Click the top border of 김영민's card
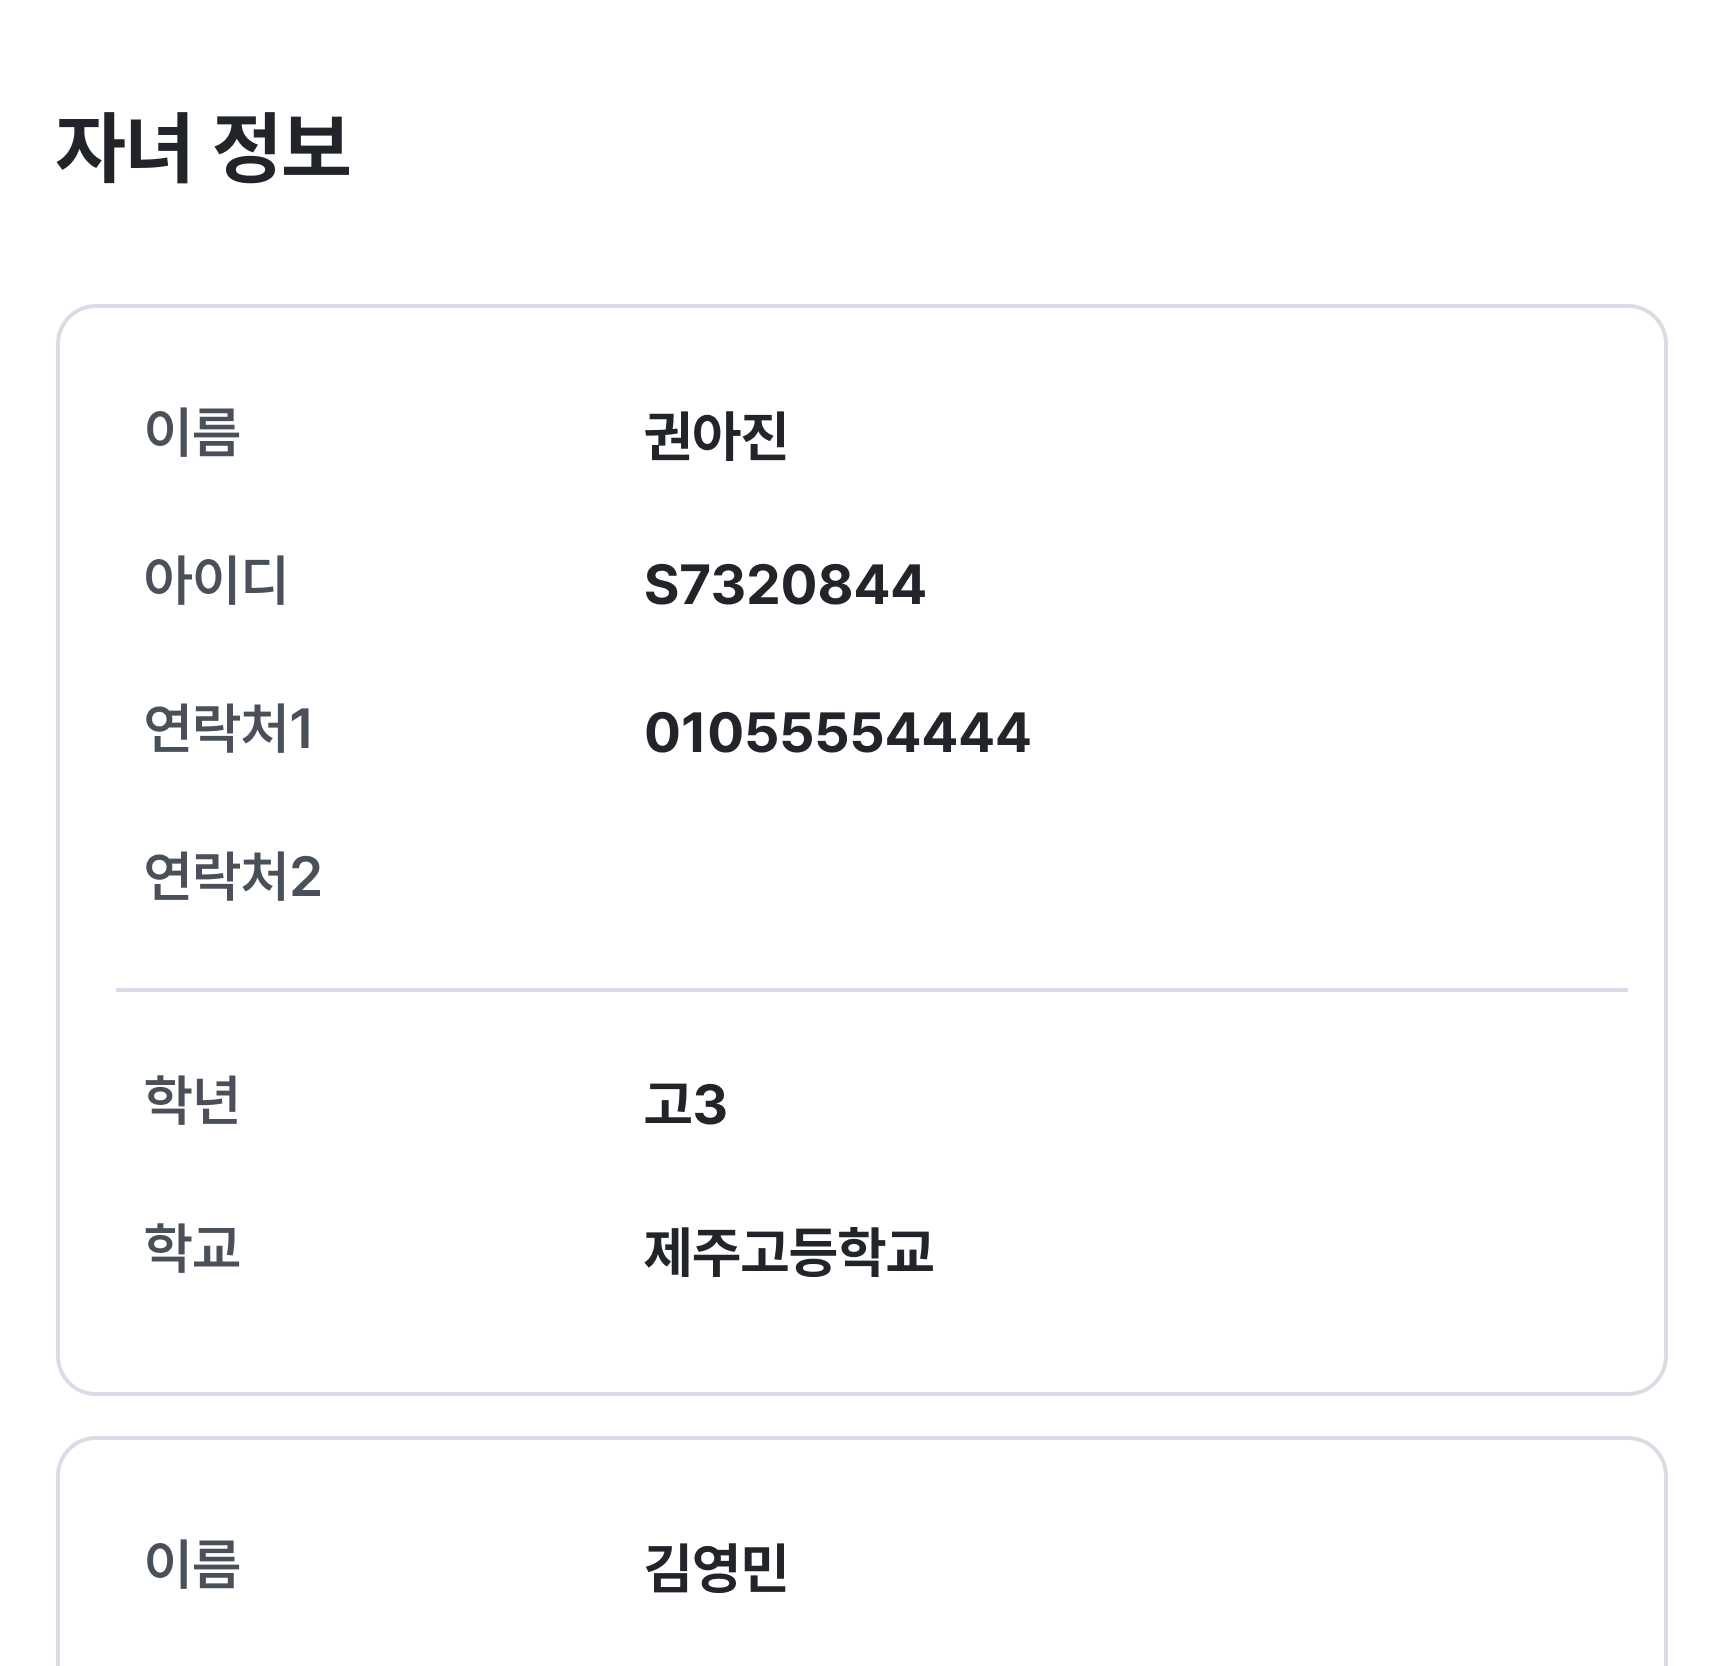1720x1666 pixels. click(861, 1439)
